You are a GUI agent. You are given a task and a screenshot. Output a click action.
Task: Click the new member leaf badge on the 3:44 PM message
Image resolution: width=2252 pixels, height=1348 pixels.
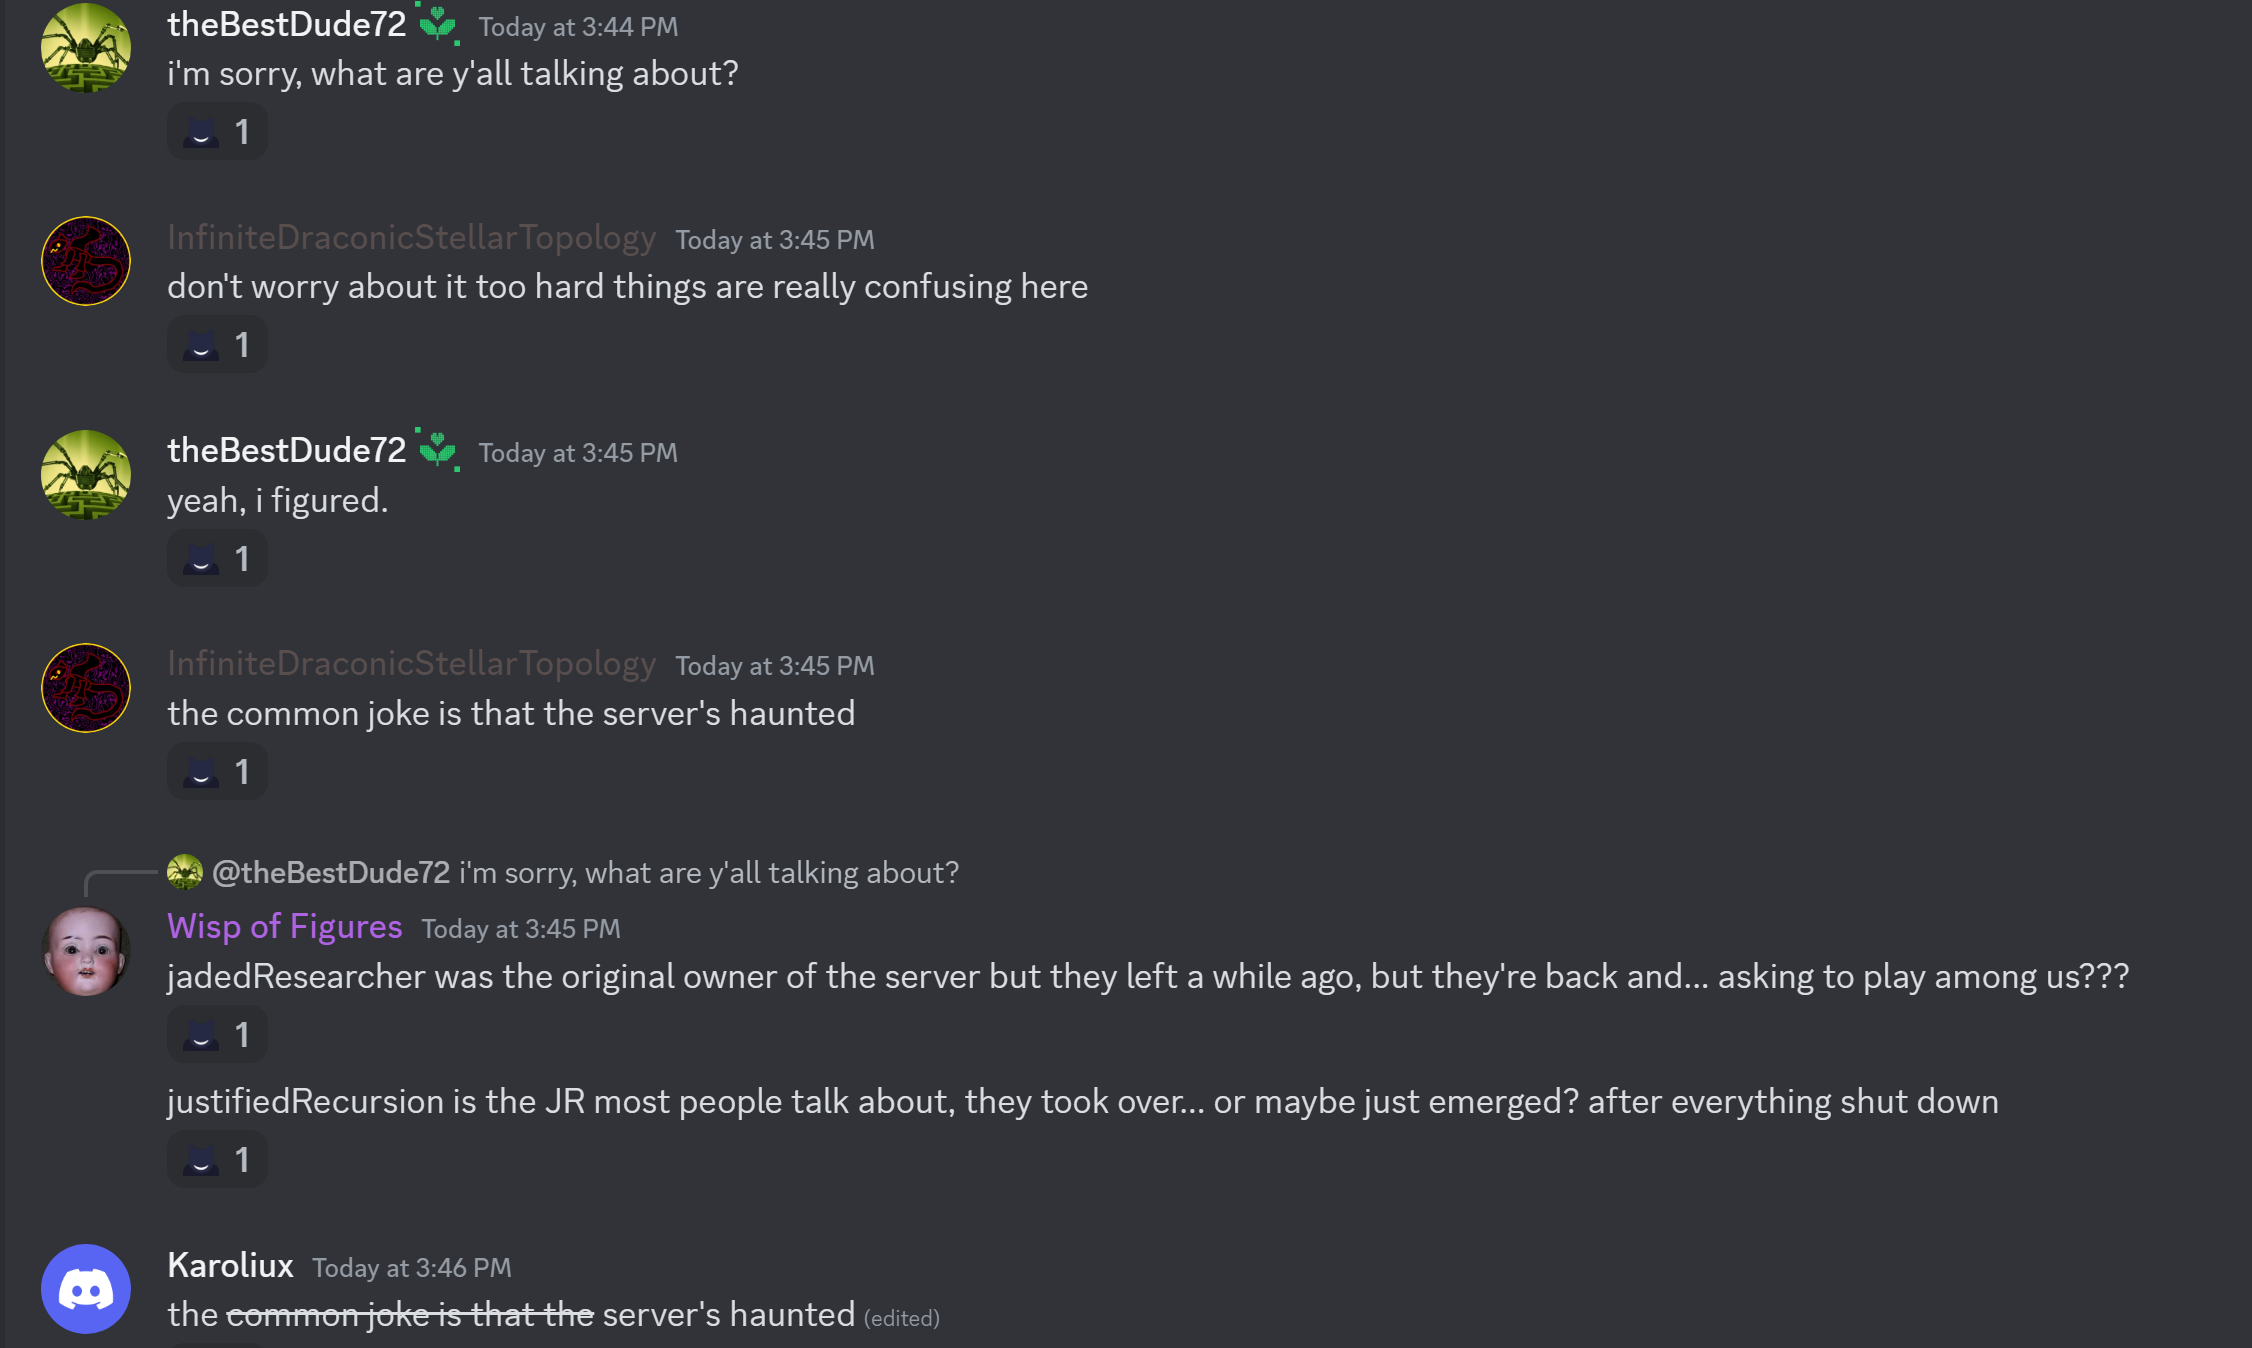coord(438,25)
